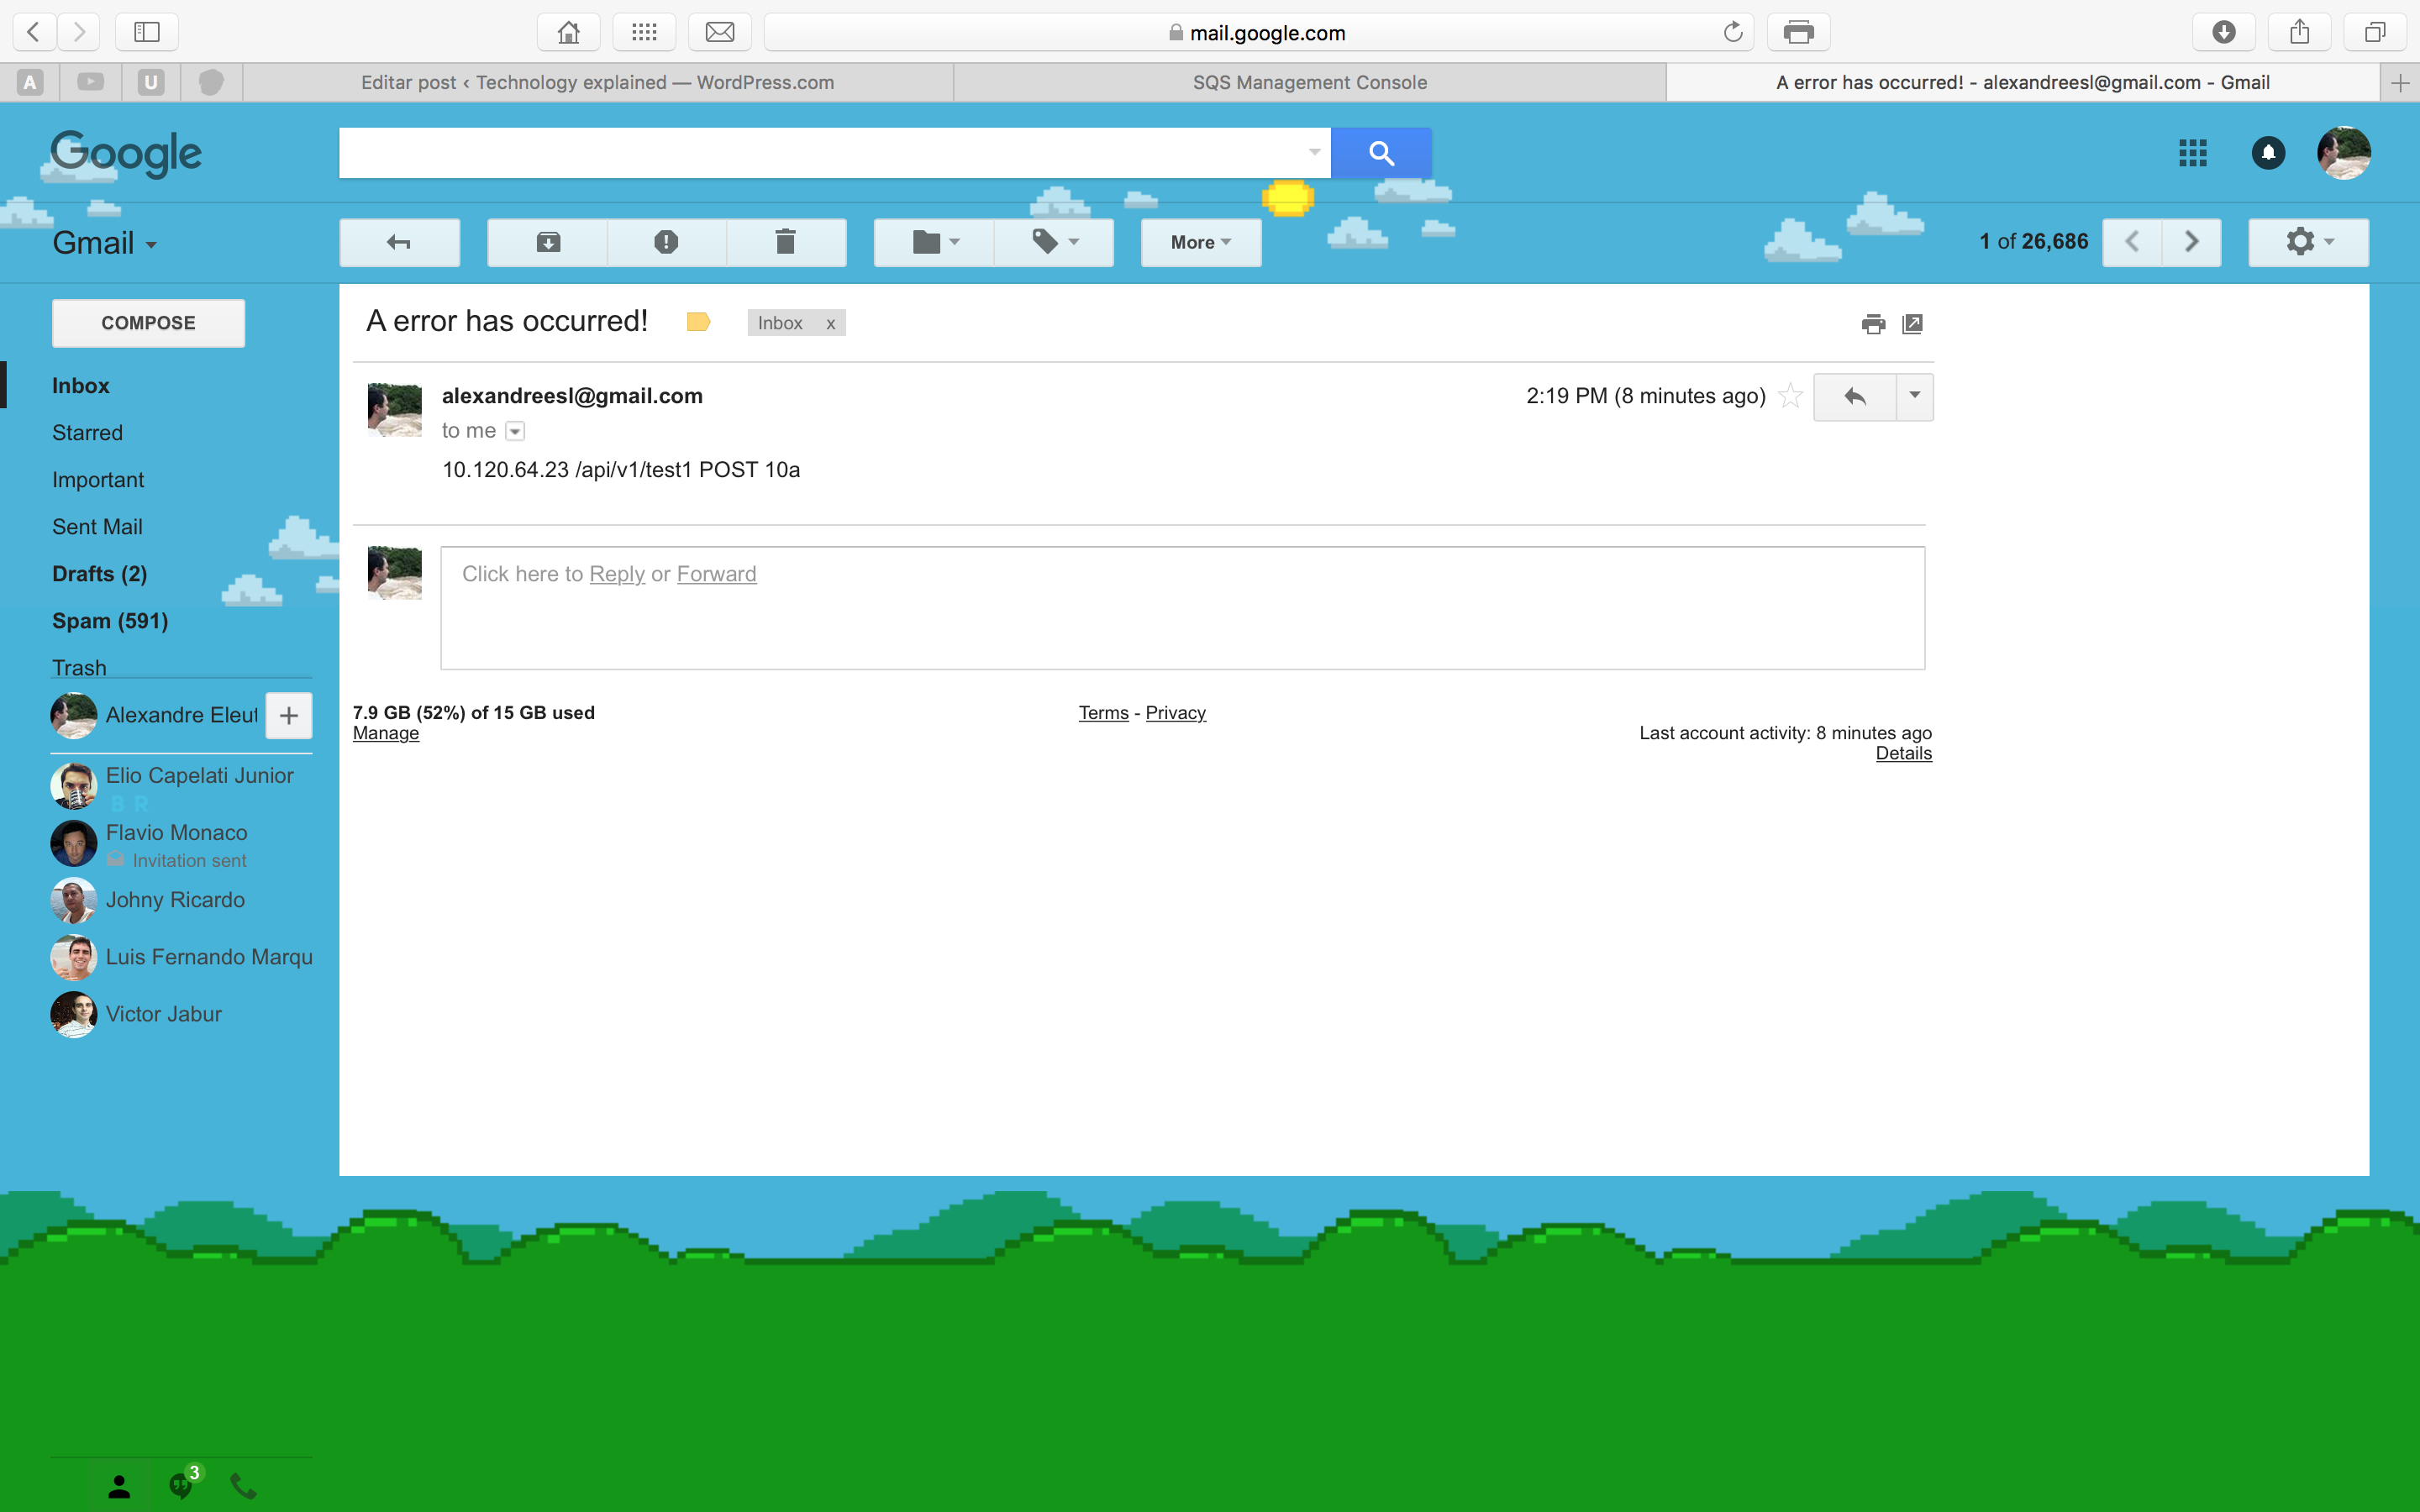The image size is (2420, 1512).
Task: Switch to the SQS Management Console tab
Action: (x=1309, y=82)
